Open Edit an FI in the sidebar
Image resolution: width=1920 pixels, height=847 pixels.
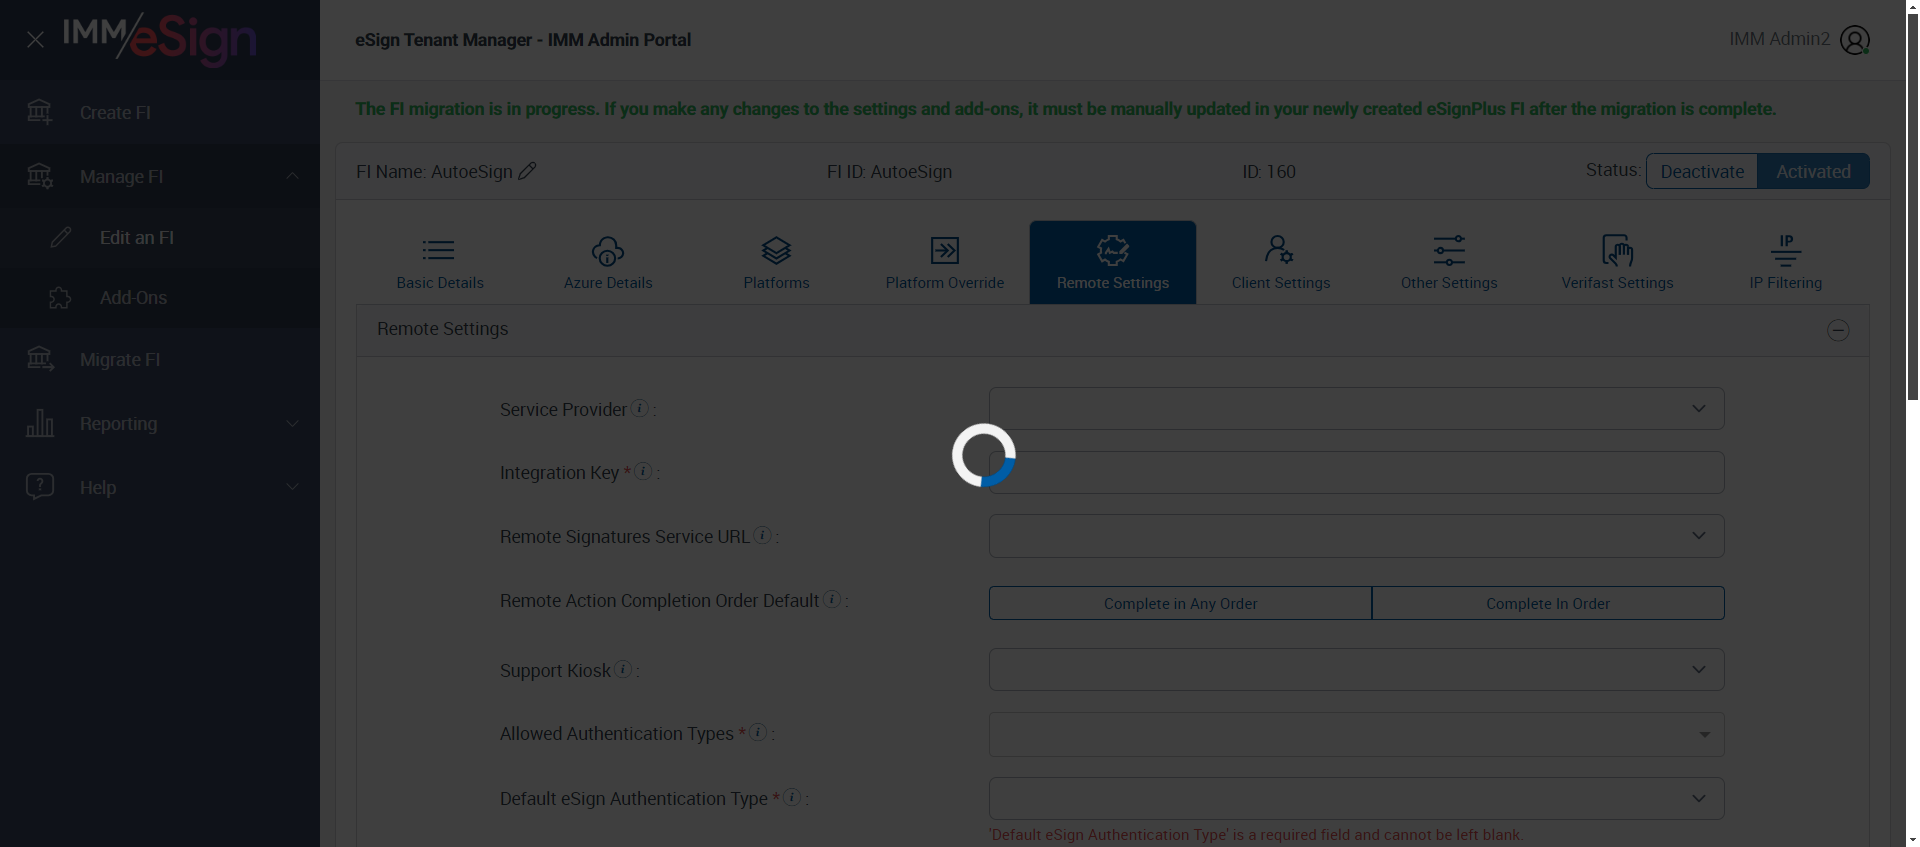point(160,237)
